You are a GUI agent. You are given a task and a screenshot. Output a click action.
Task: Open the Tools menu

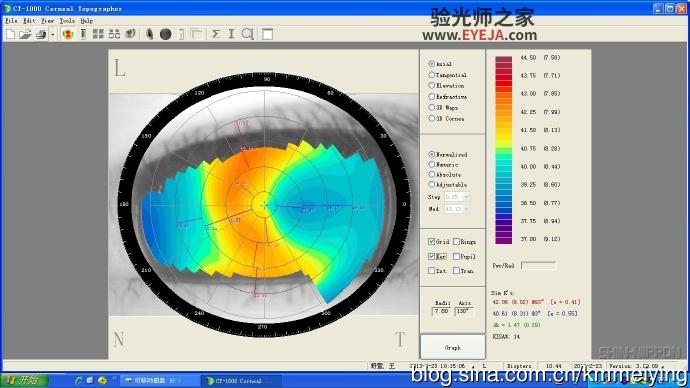pyautogui.click(x=67, y=21)
